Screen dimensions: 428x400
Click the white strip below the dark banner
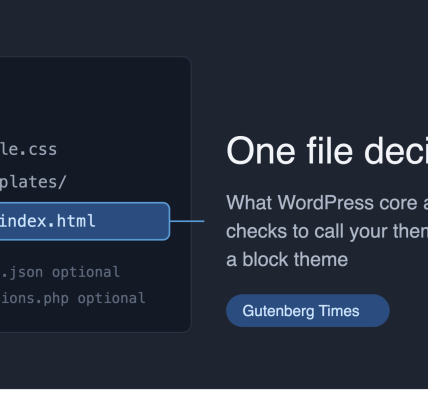[214, 394]
